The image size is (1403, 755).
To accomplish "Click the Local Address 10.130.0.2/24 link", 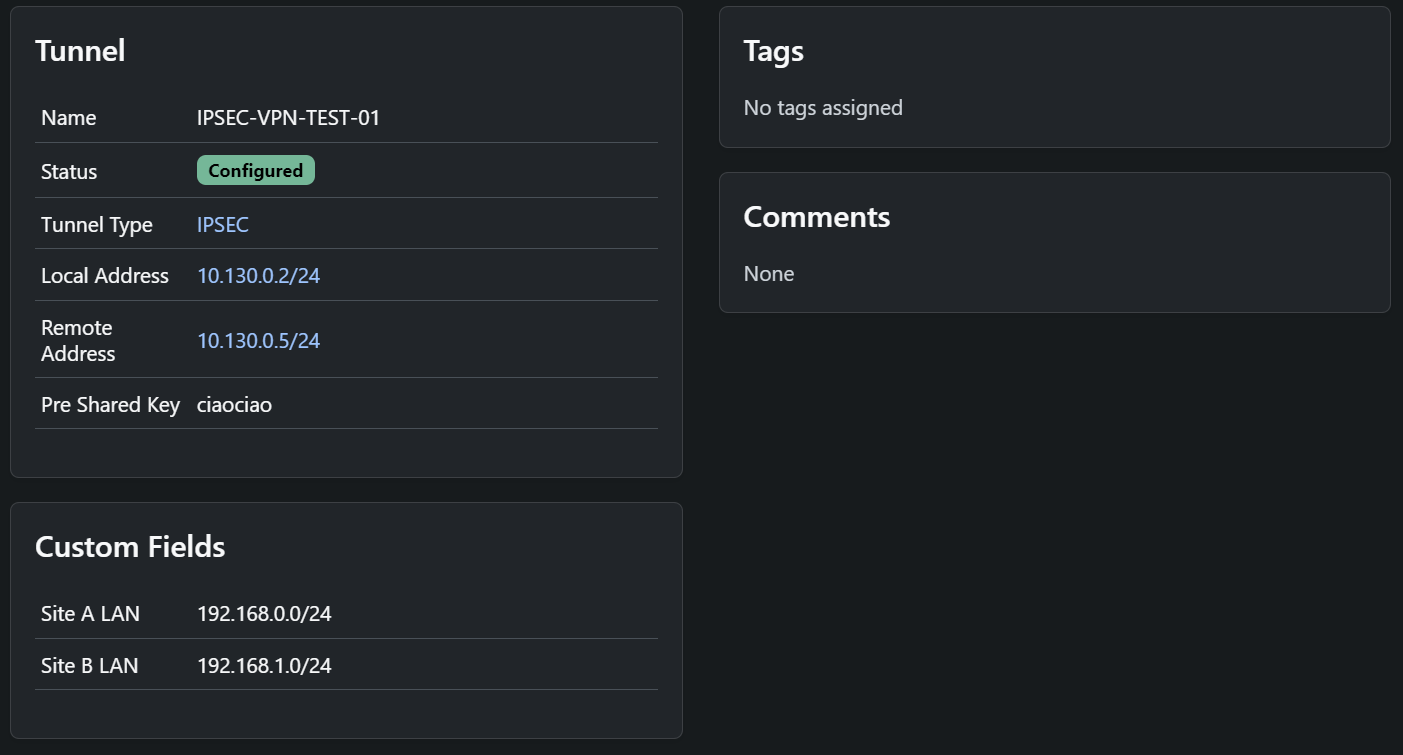I will click(x=258, y=275).
